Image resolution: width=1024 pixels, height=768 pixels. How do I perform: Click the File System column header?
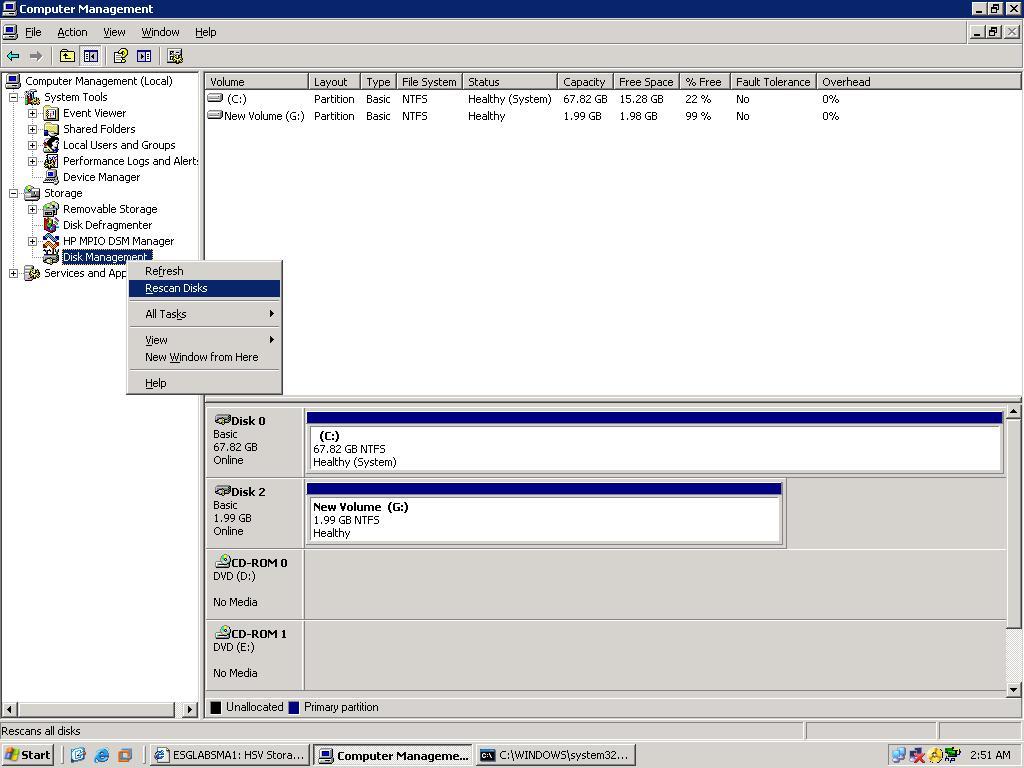click(429, 82)
